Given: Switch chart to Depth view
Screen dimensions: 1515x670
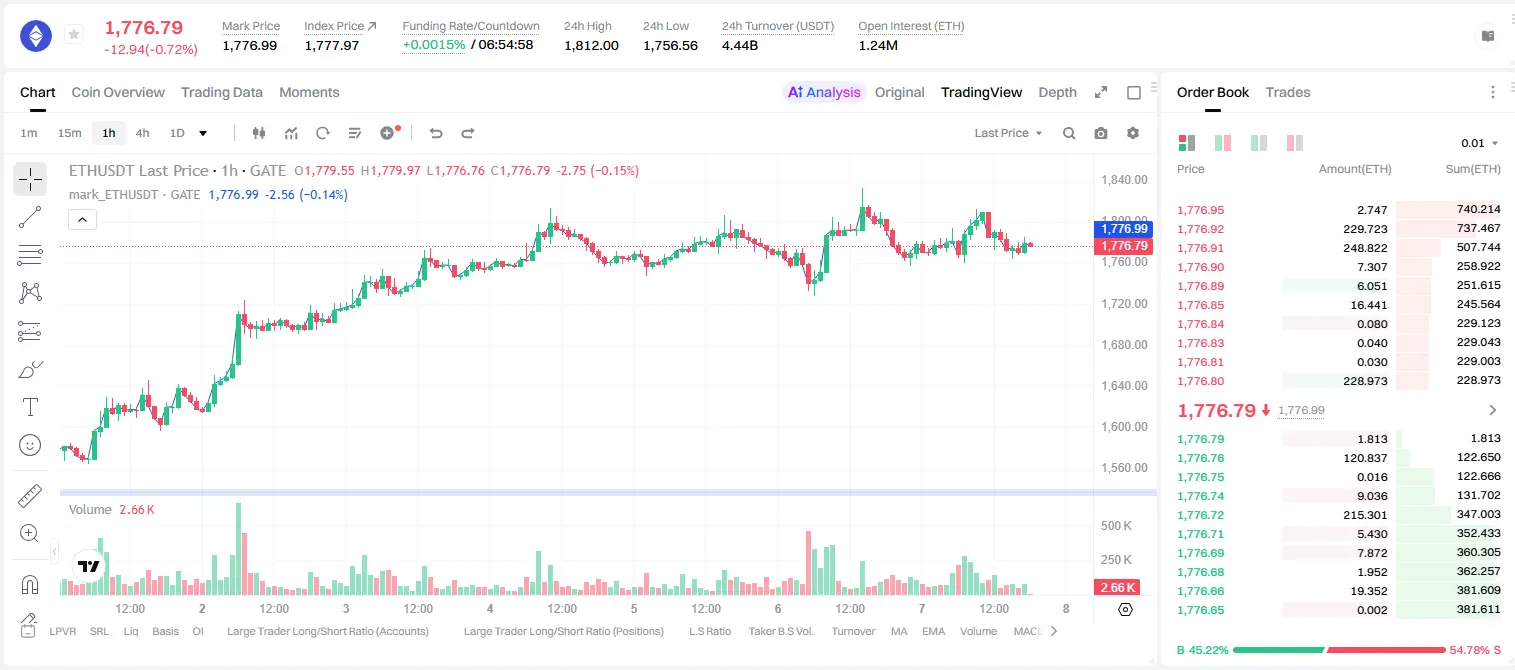Looking at the screenshot, I should point(1057,92).
